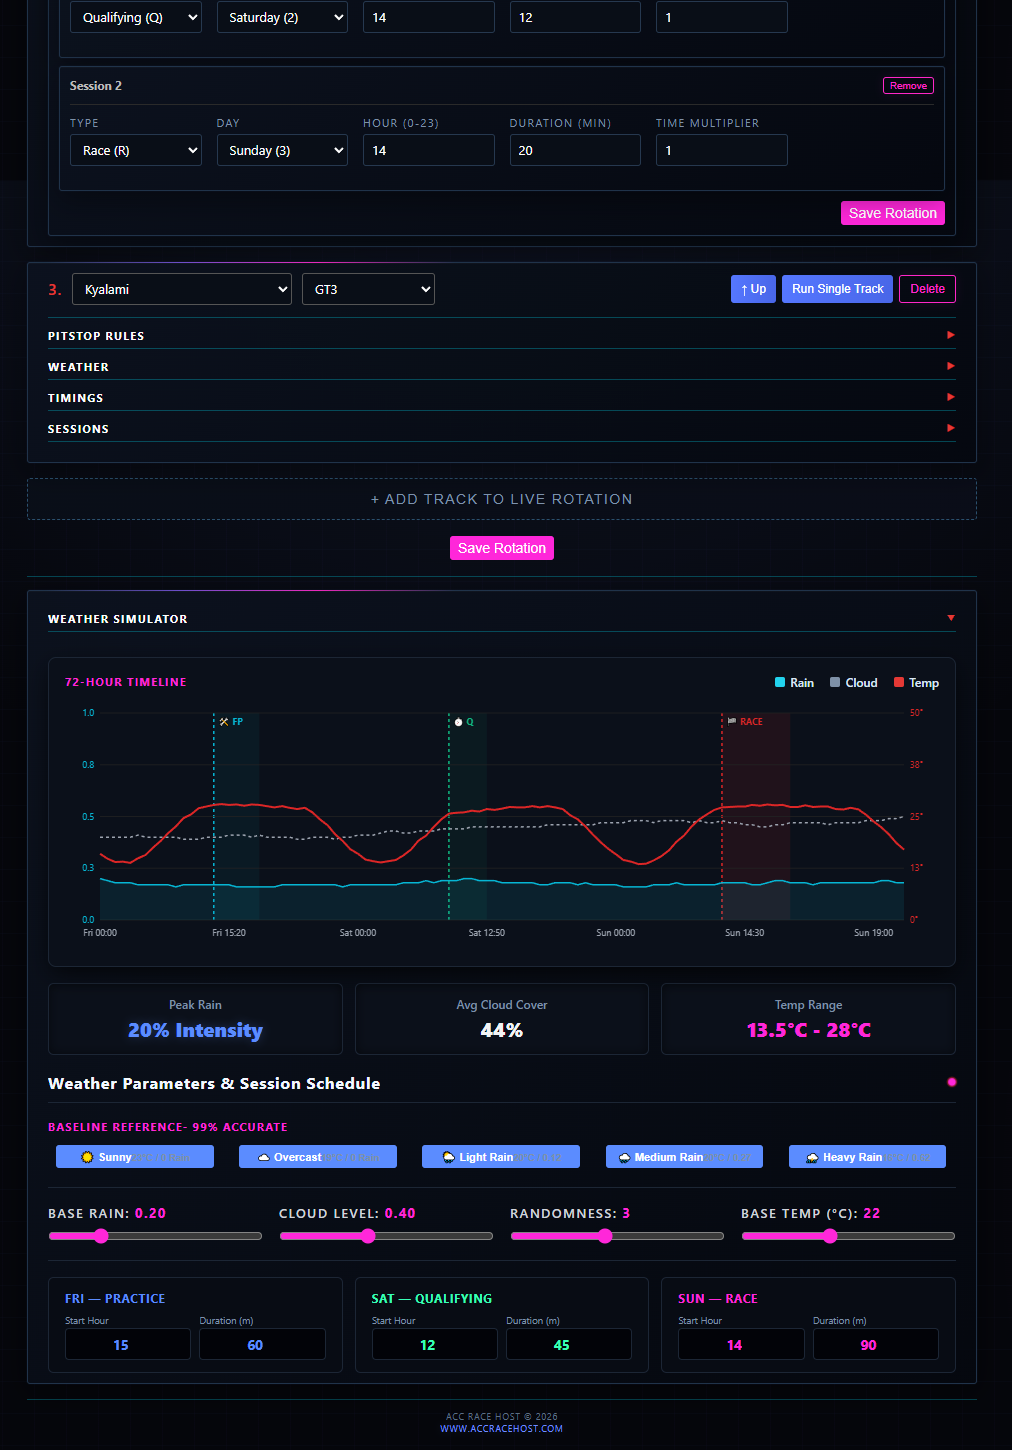Move Kyalami track Up in rotation

click(x=753, y=289)
